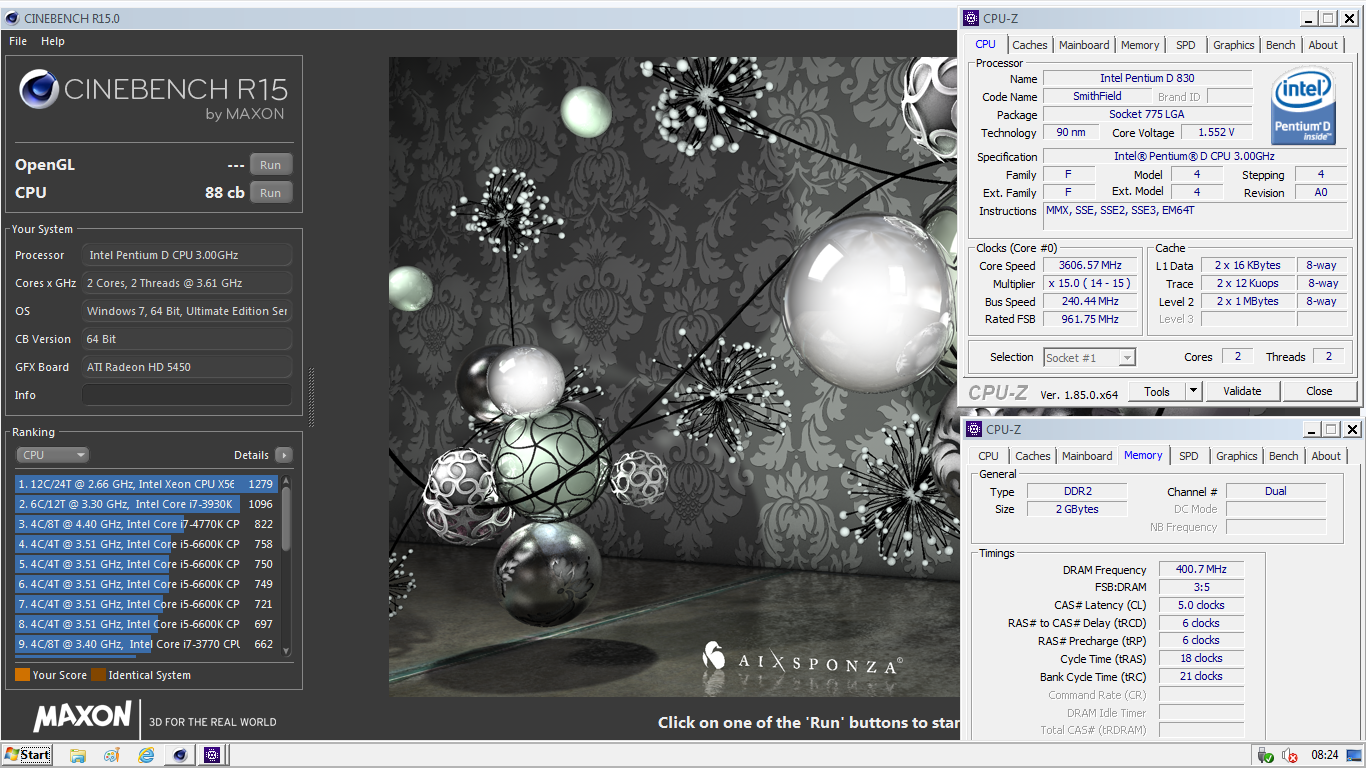This screenshot has width=1366, height=768.
Task: Open the CPU ranking type dropdown
Action: [x=52, y=455]
